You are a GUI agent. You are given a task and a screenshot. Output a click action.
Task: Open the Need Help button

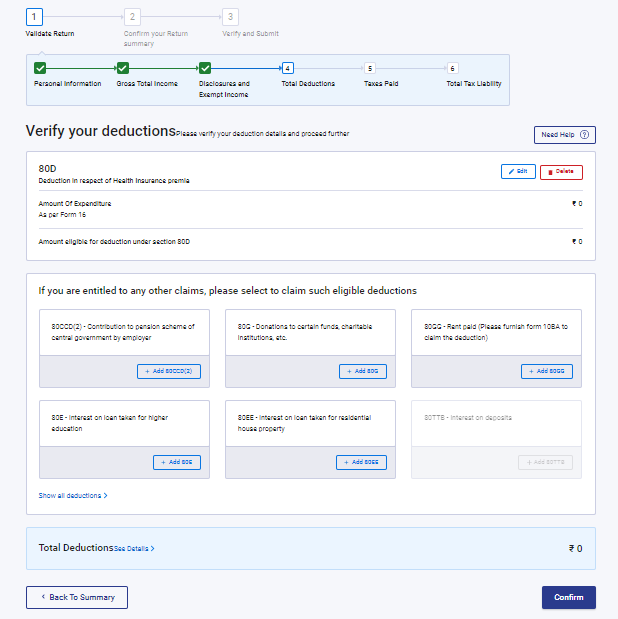click(x=565, y=135)
